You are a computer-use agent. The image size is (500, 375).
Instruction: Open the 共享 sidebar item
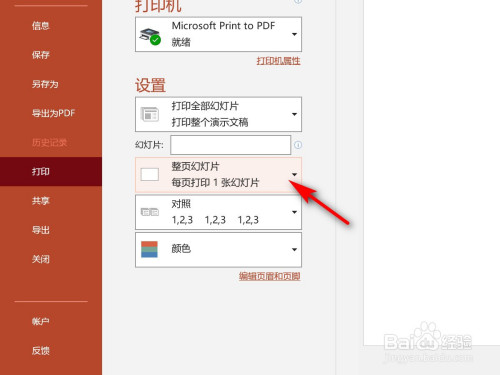pos(41,201)
